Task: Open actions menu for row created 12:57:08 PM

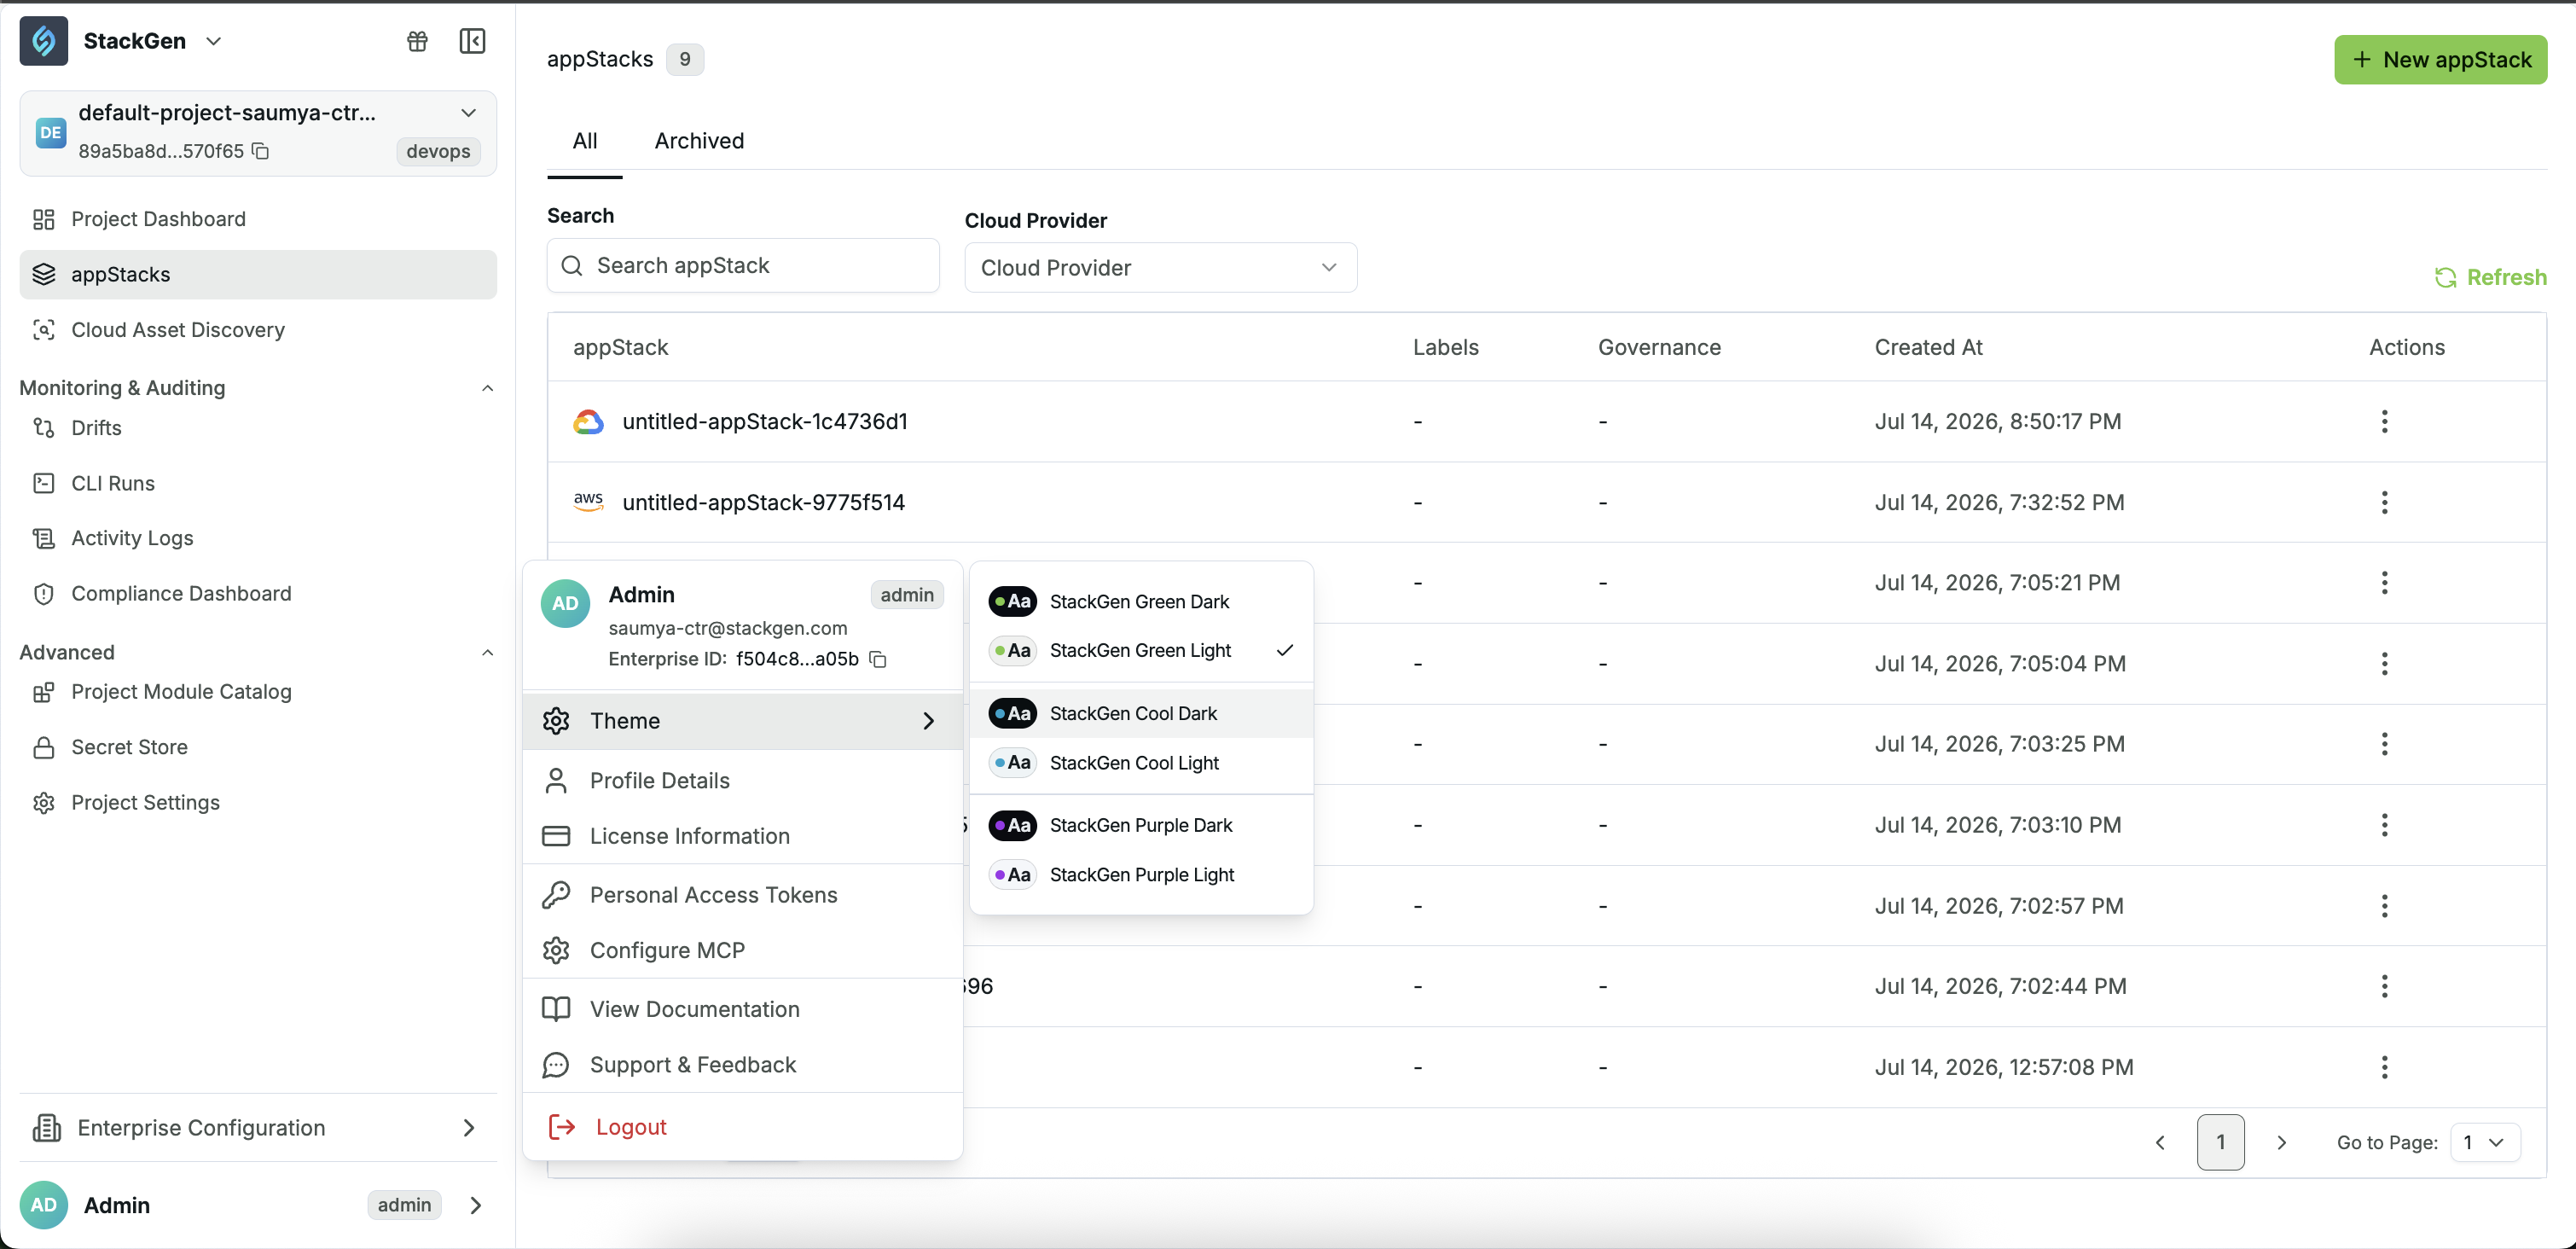Action: [2384, 1067]
